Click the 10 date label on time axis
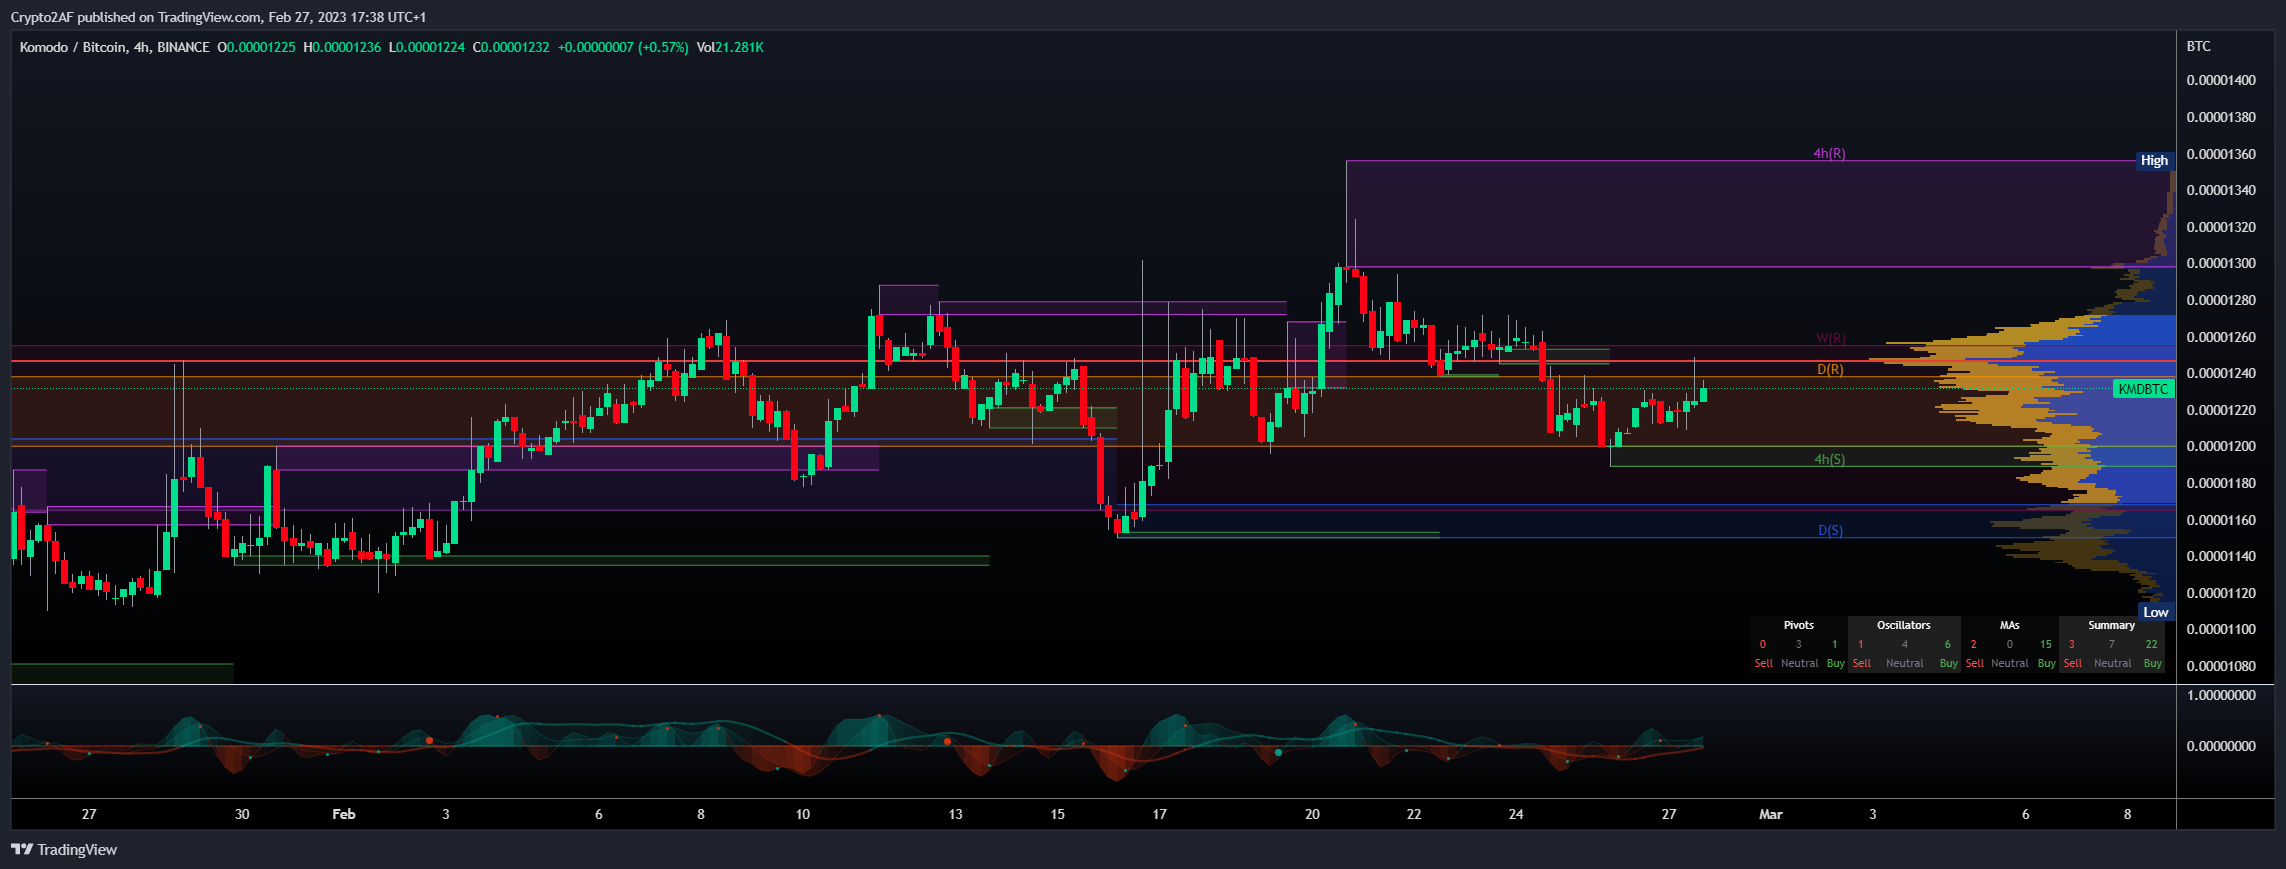The width and height of the screenshot is (2286, 869). pyautogui.click(x=803, y=814)
